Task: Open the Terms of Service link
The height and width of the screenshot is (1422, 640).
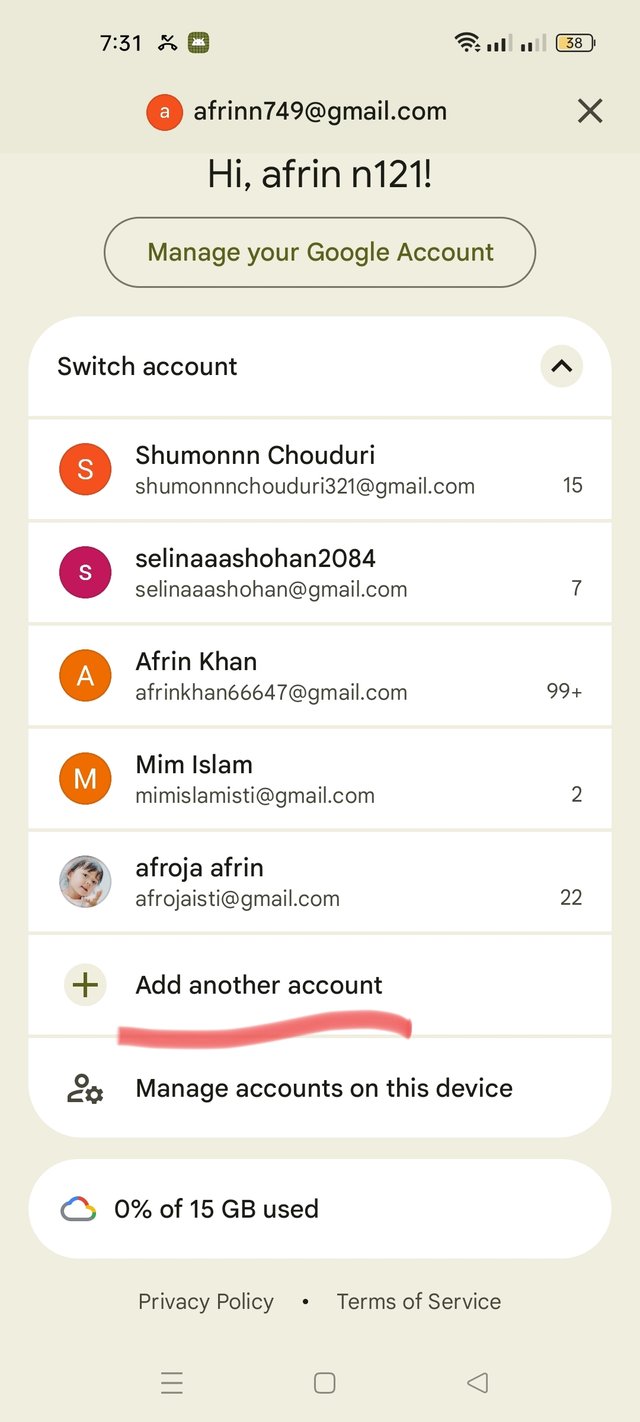Action: (x=418, y=1301)
